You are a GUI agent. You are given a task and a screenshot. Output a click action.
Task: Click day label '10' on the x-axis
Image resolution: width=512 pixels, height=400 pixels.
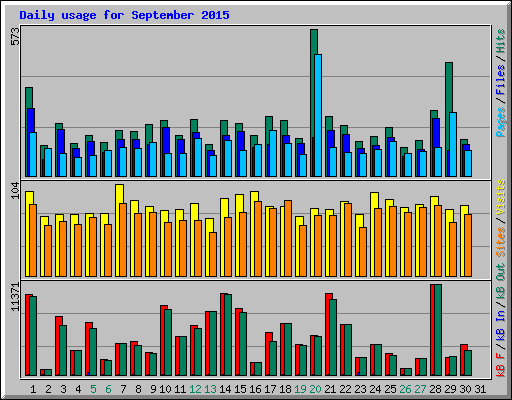tap(165, 389)
